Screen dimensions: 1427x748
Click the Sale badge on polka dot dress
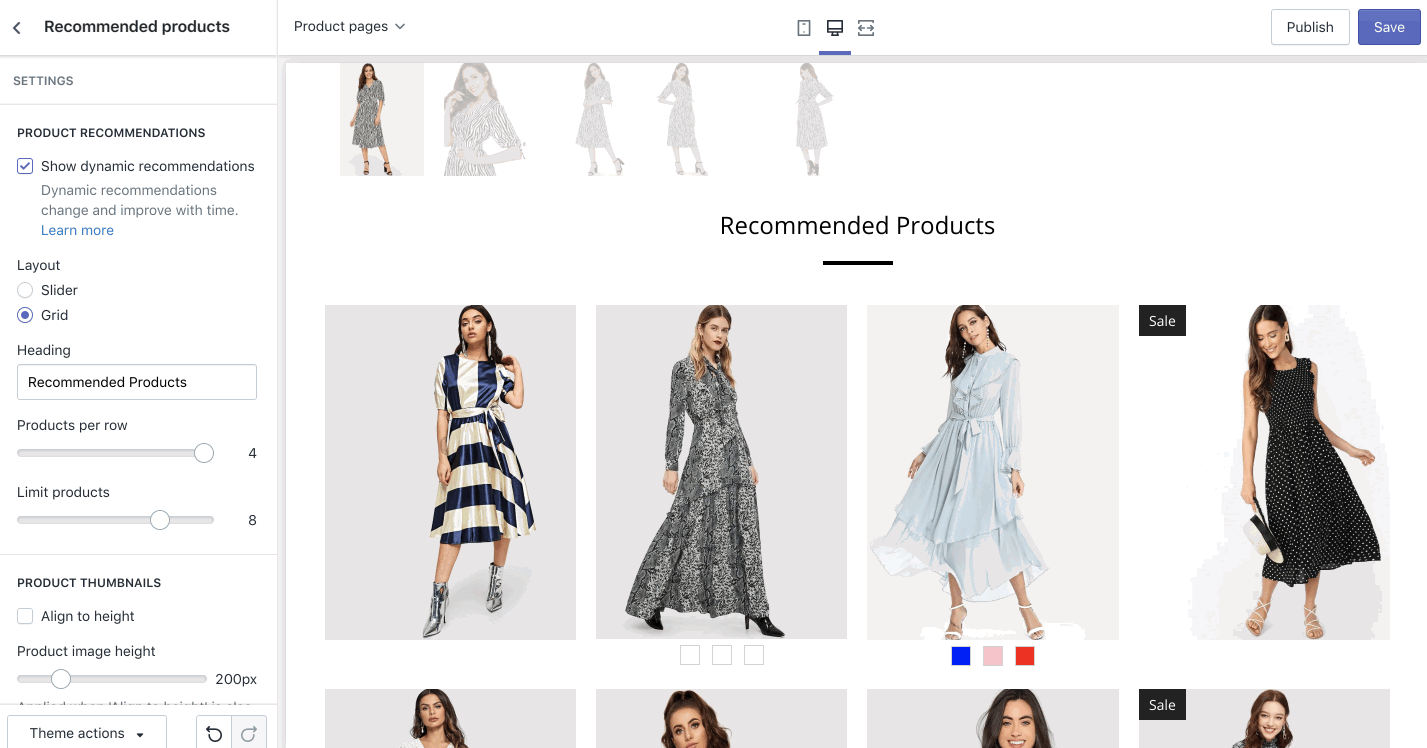[1162, 321]
